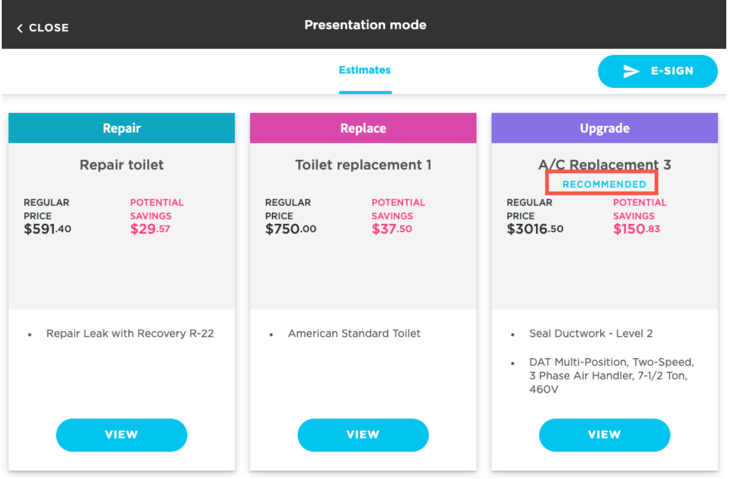This screenshot has height=479, width=739.
Task: View the Toilet replacement 1 estimate
Action: pyautogui.click(x=363, y=435)
